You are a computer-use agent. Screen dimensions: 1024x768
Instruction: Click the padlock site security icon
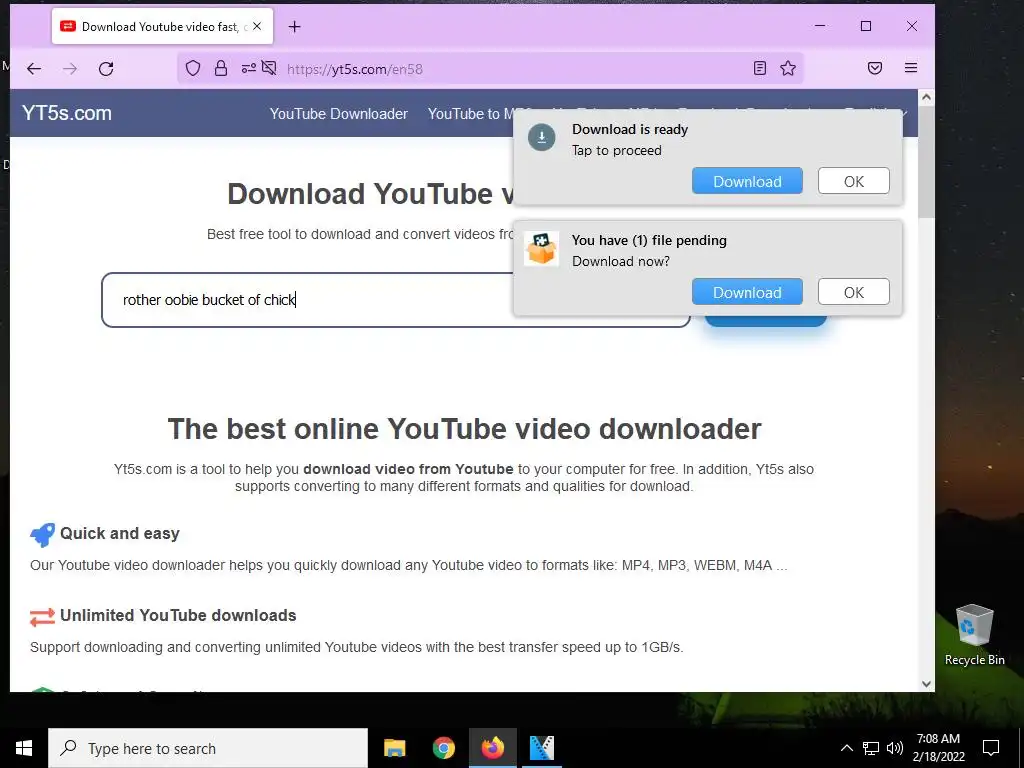(221, 68)
